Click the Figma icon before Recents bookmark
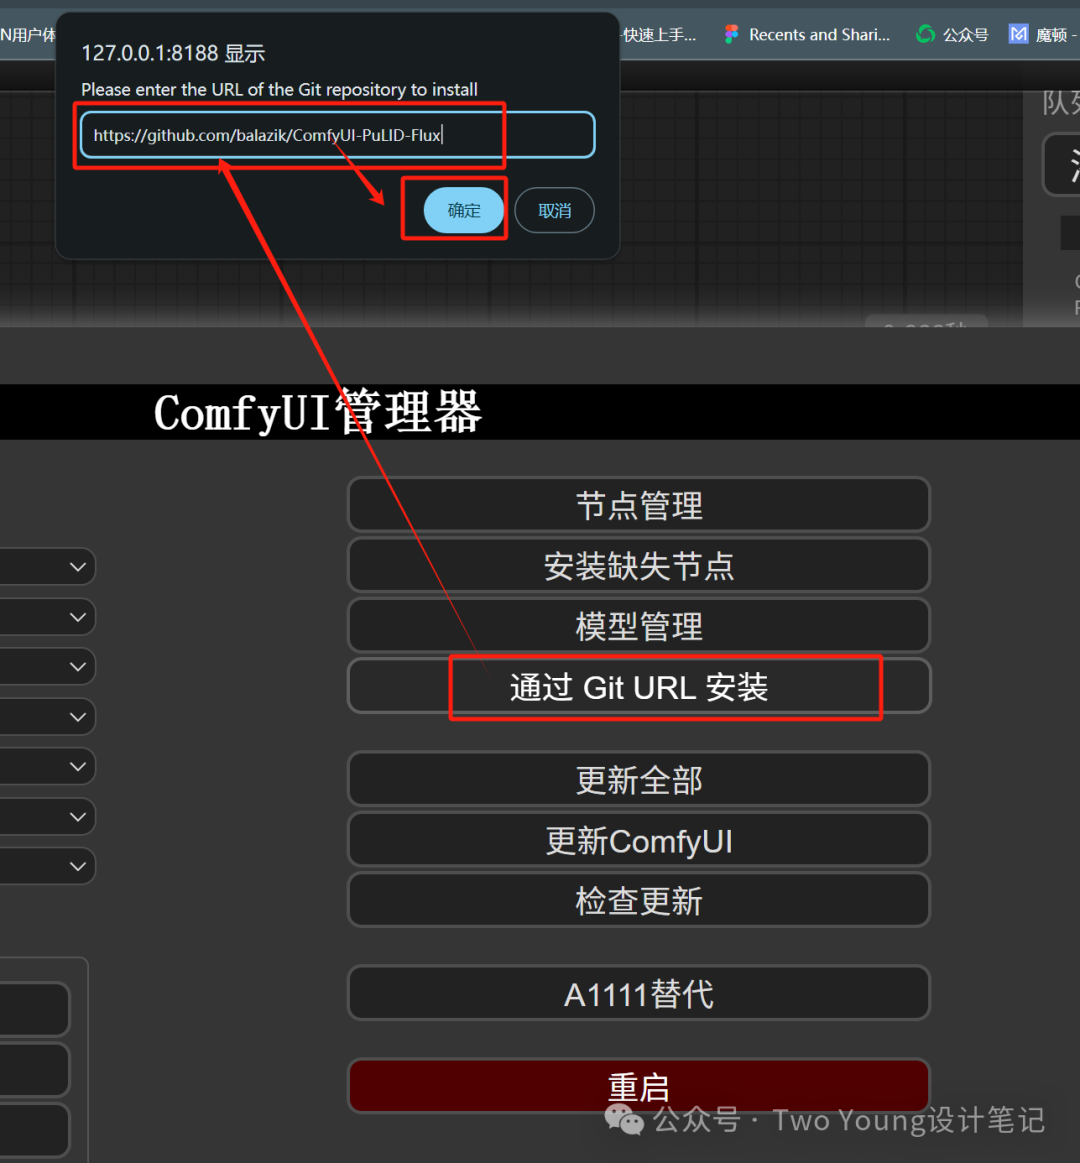 pos(731,34)
